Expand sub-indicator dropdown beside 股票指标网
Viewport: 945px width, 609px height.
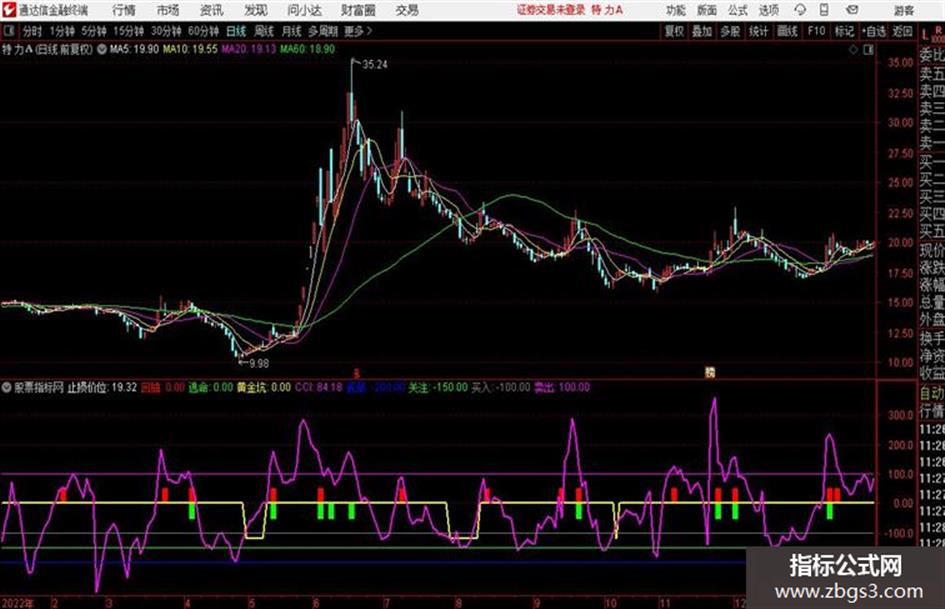[7, 388]
